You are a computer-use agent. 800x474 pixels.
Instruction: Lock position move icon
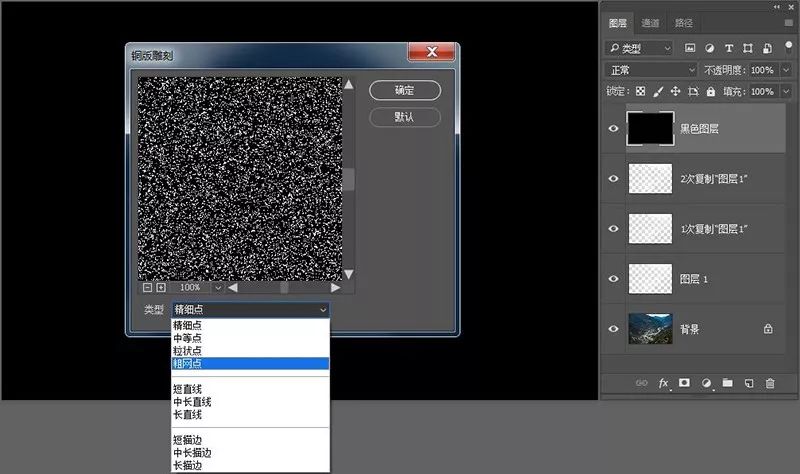click(676, 91)
